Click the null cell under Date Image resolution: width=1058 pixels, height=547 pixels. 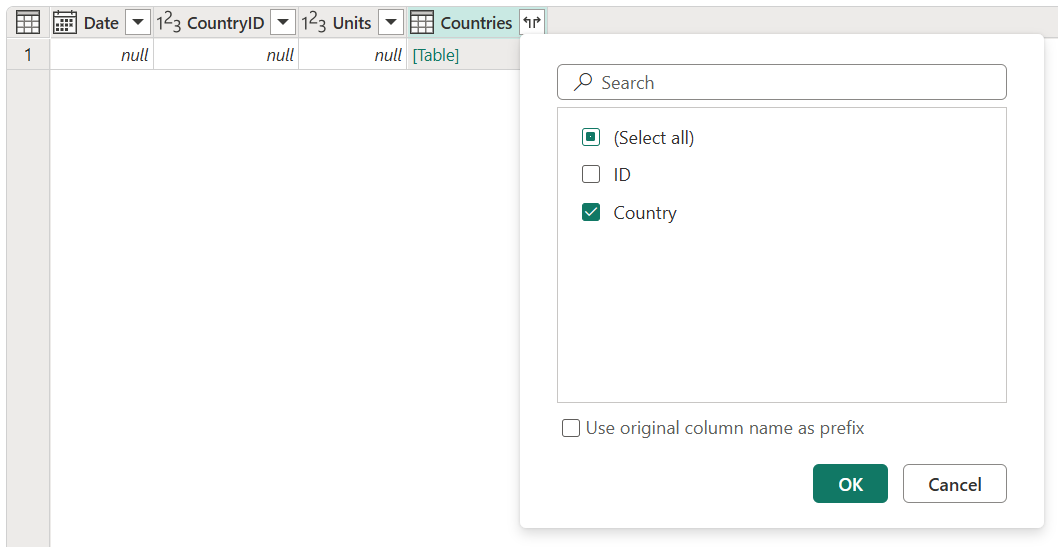coord(102,55)
